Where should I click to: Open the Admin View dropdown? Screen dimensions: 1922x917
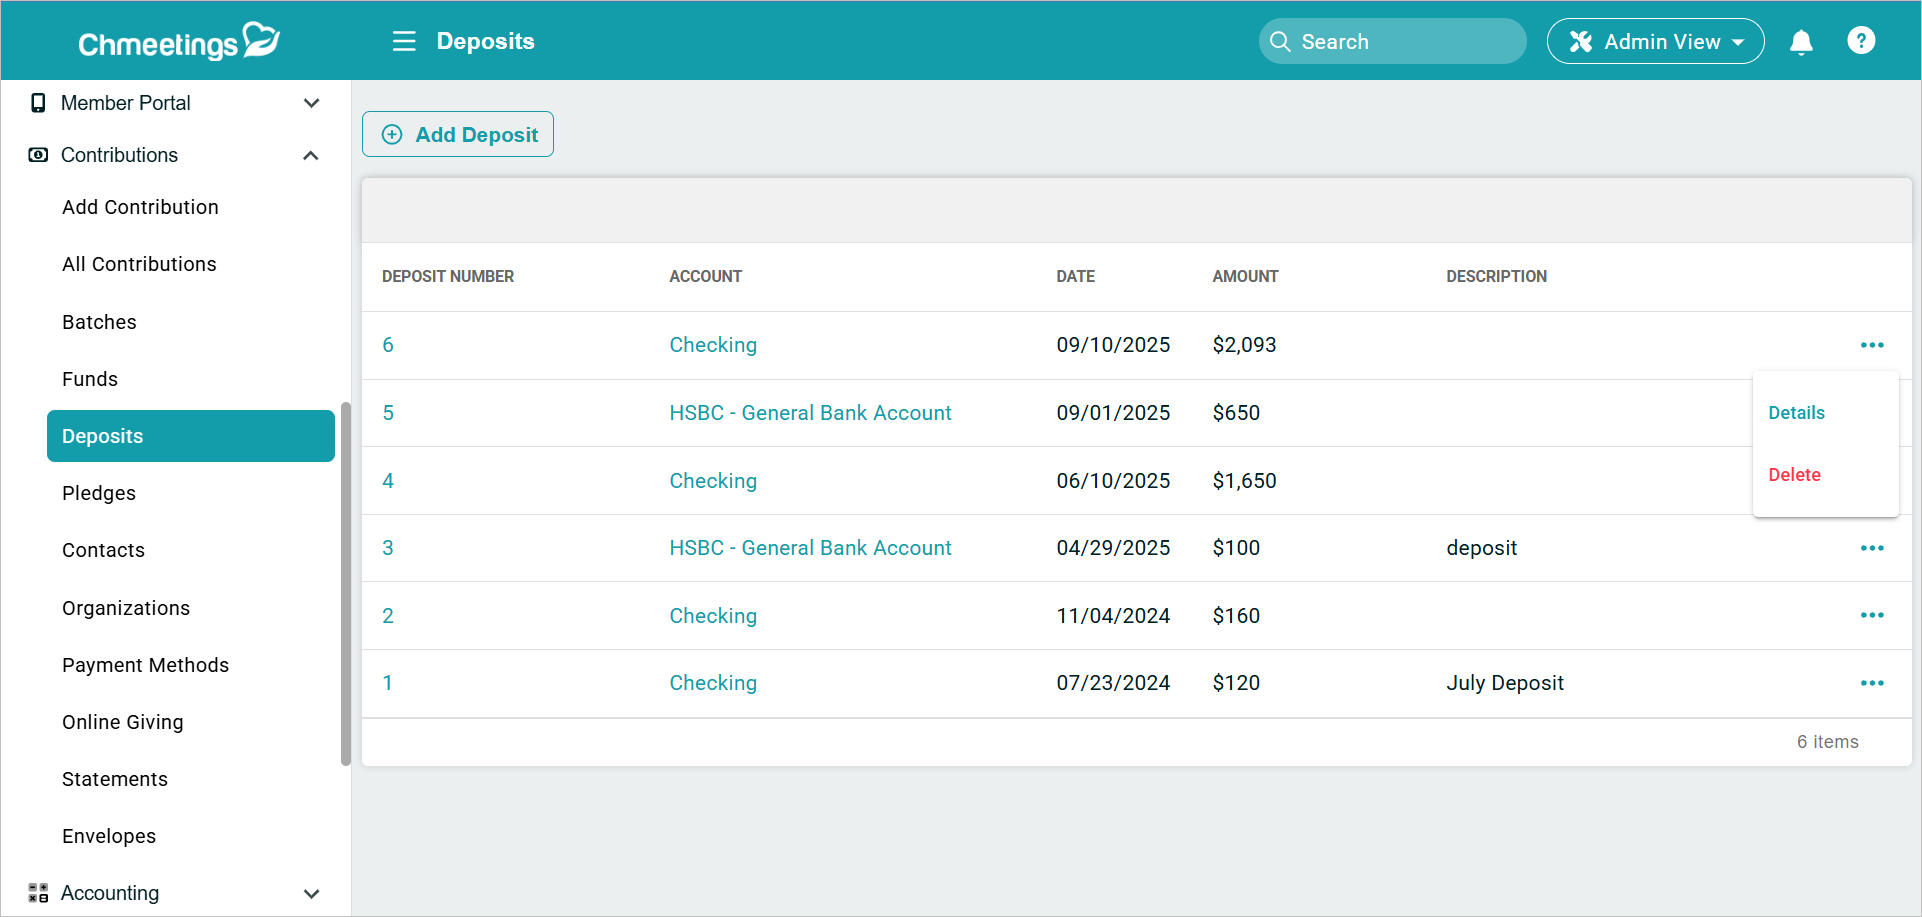1655,42
